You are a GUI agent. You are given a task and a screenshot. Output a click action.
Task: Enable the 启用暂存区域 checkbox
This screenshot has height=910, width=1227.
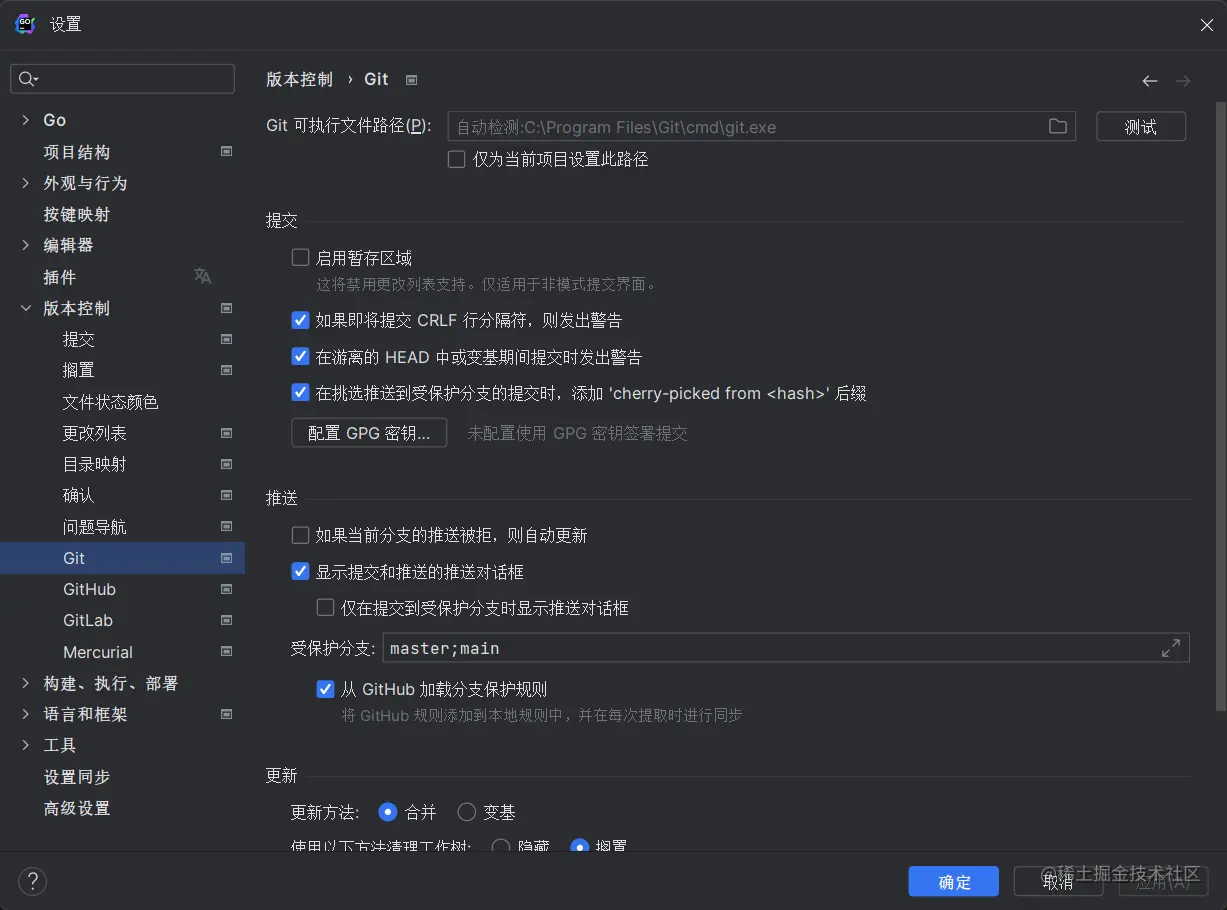point(300,257)
